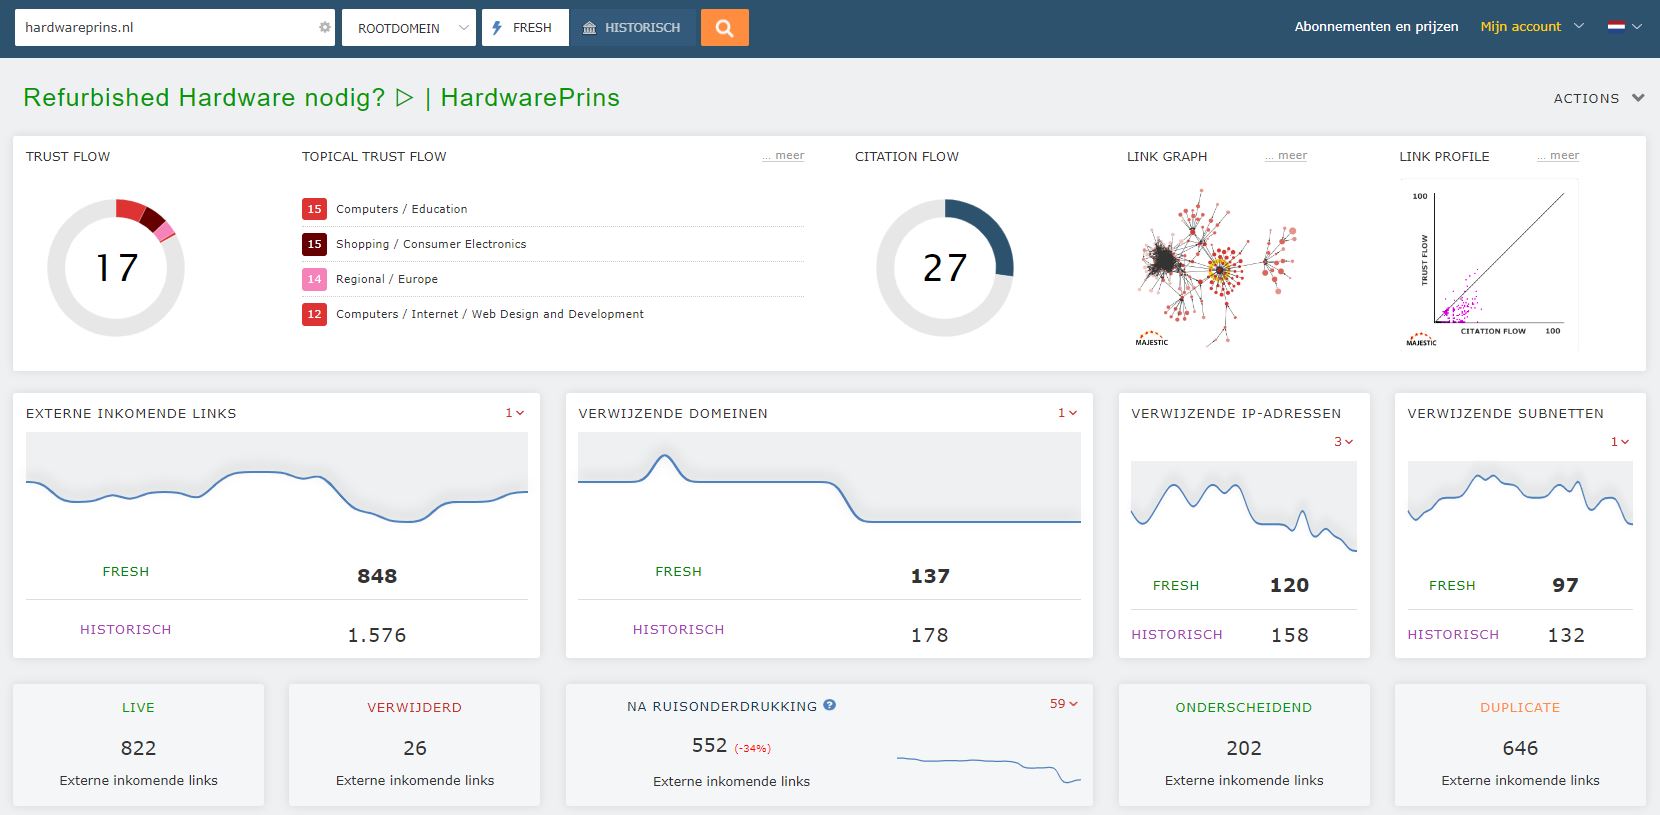Click the Historisch bank building icon
Viewport: 1660px width, 815px height.
pyautogui.click(x=590, y=28)
